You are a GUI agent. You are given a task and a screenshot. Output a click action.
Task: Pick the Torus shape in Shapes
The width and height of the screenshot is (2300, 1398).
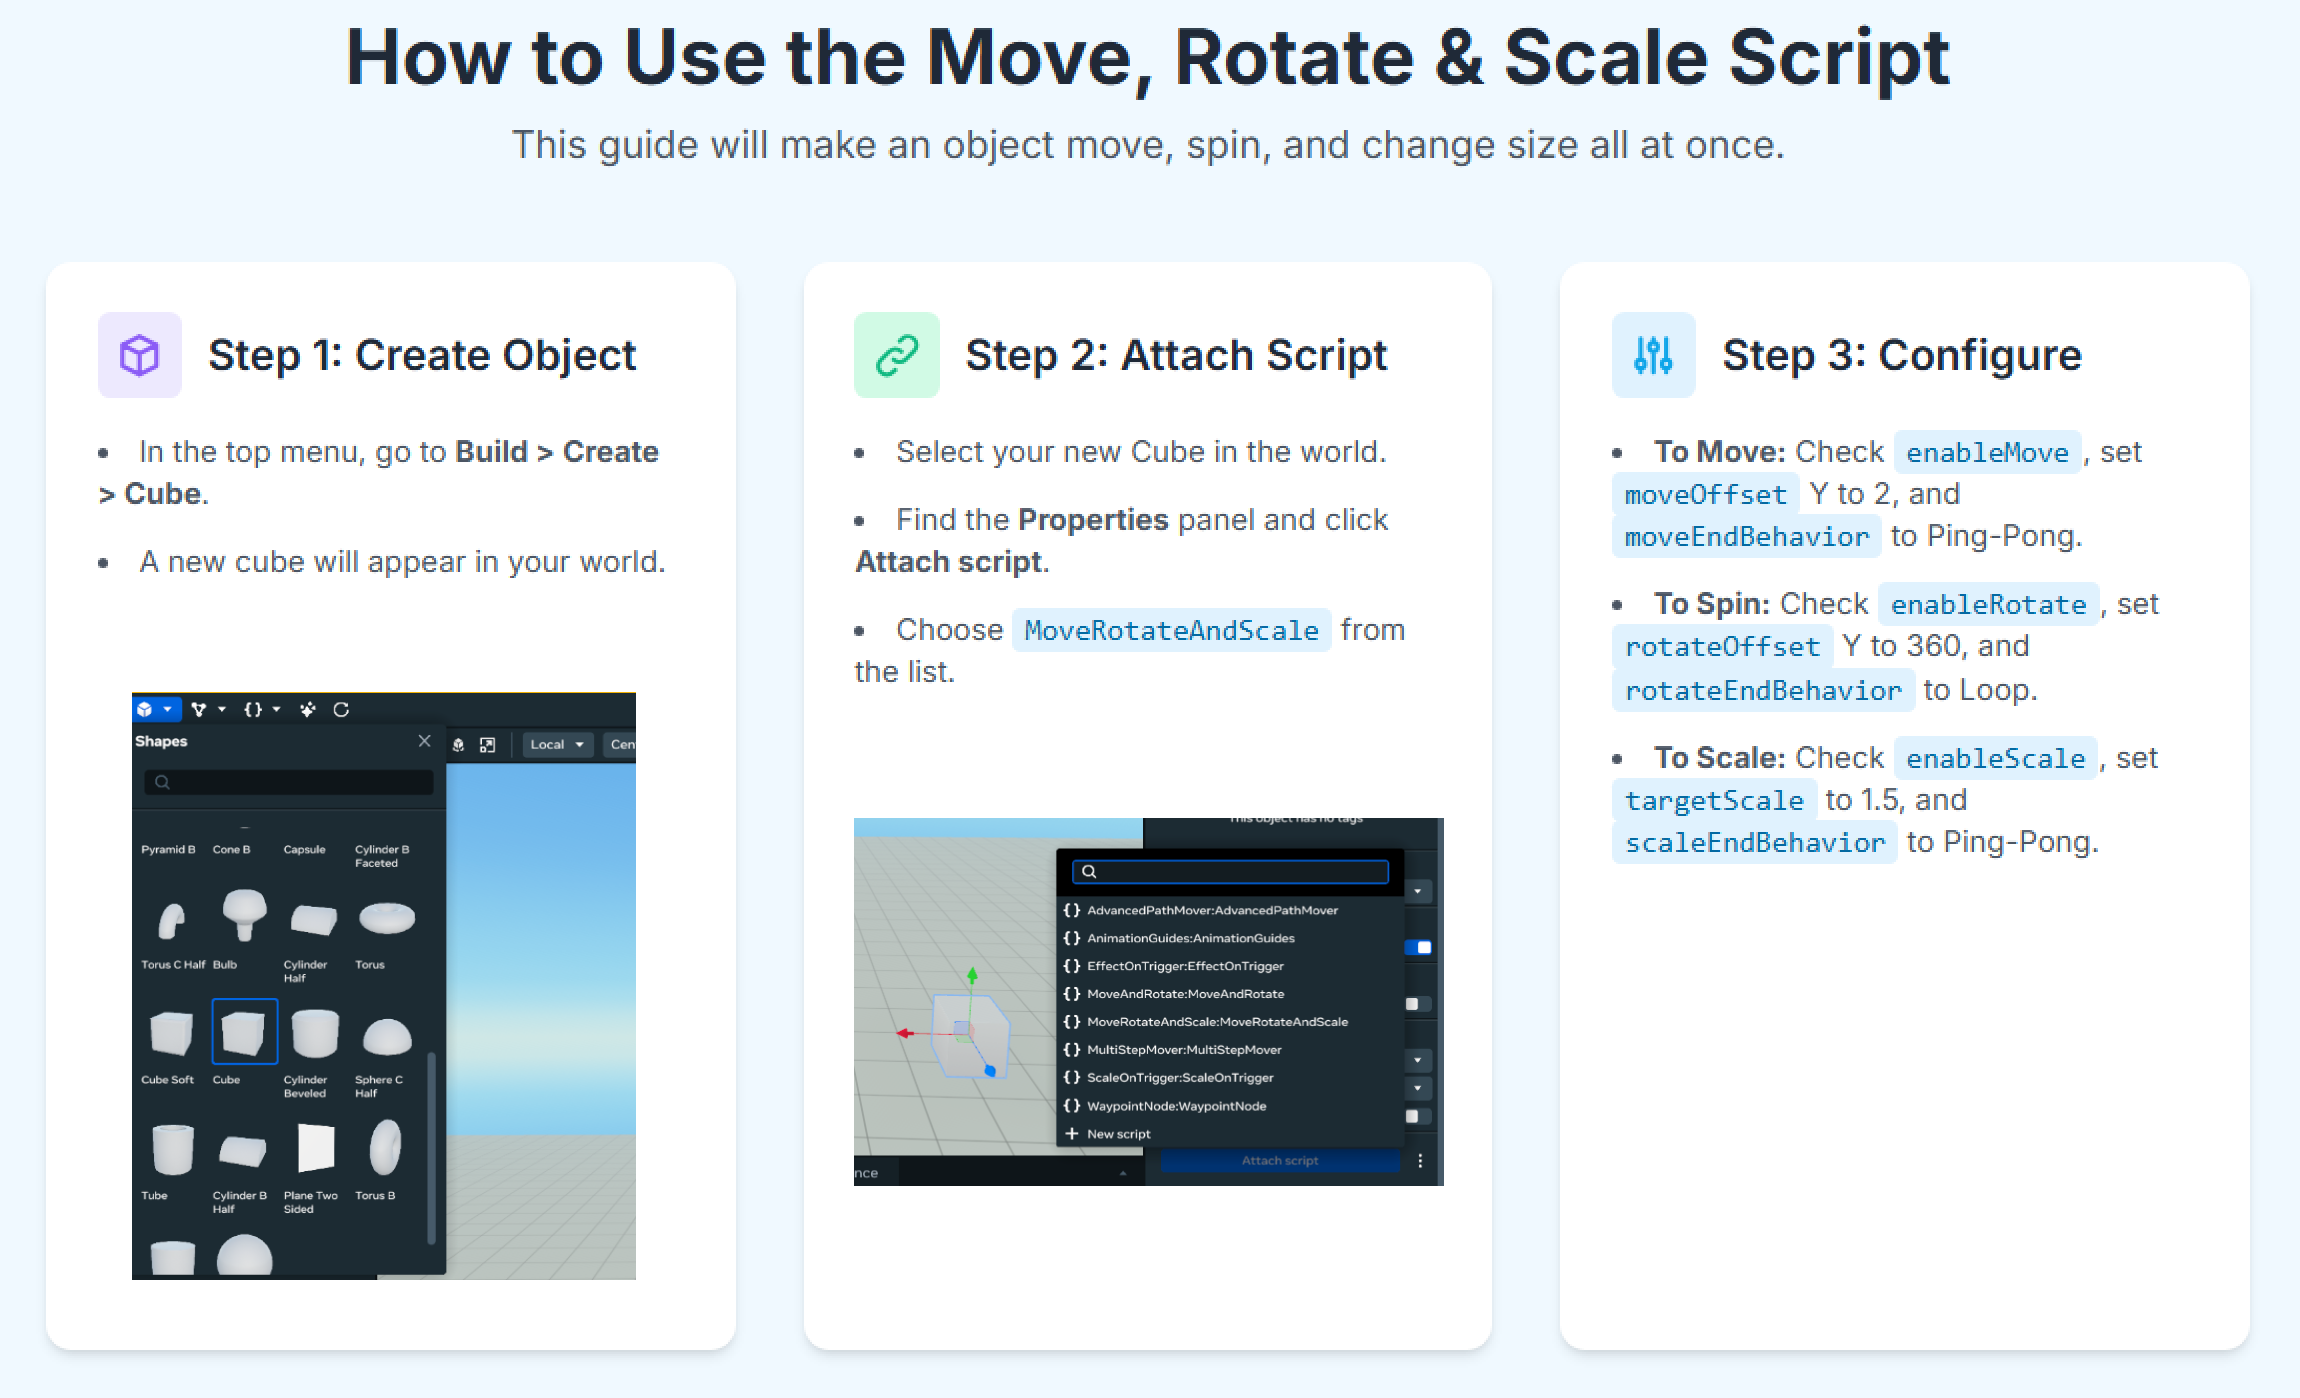tap(386, 918)
